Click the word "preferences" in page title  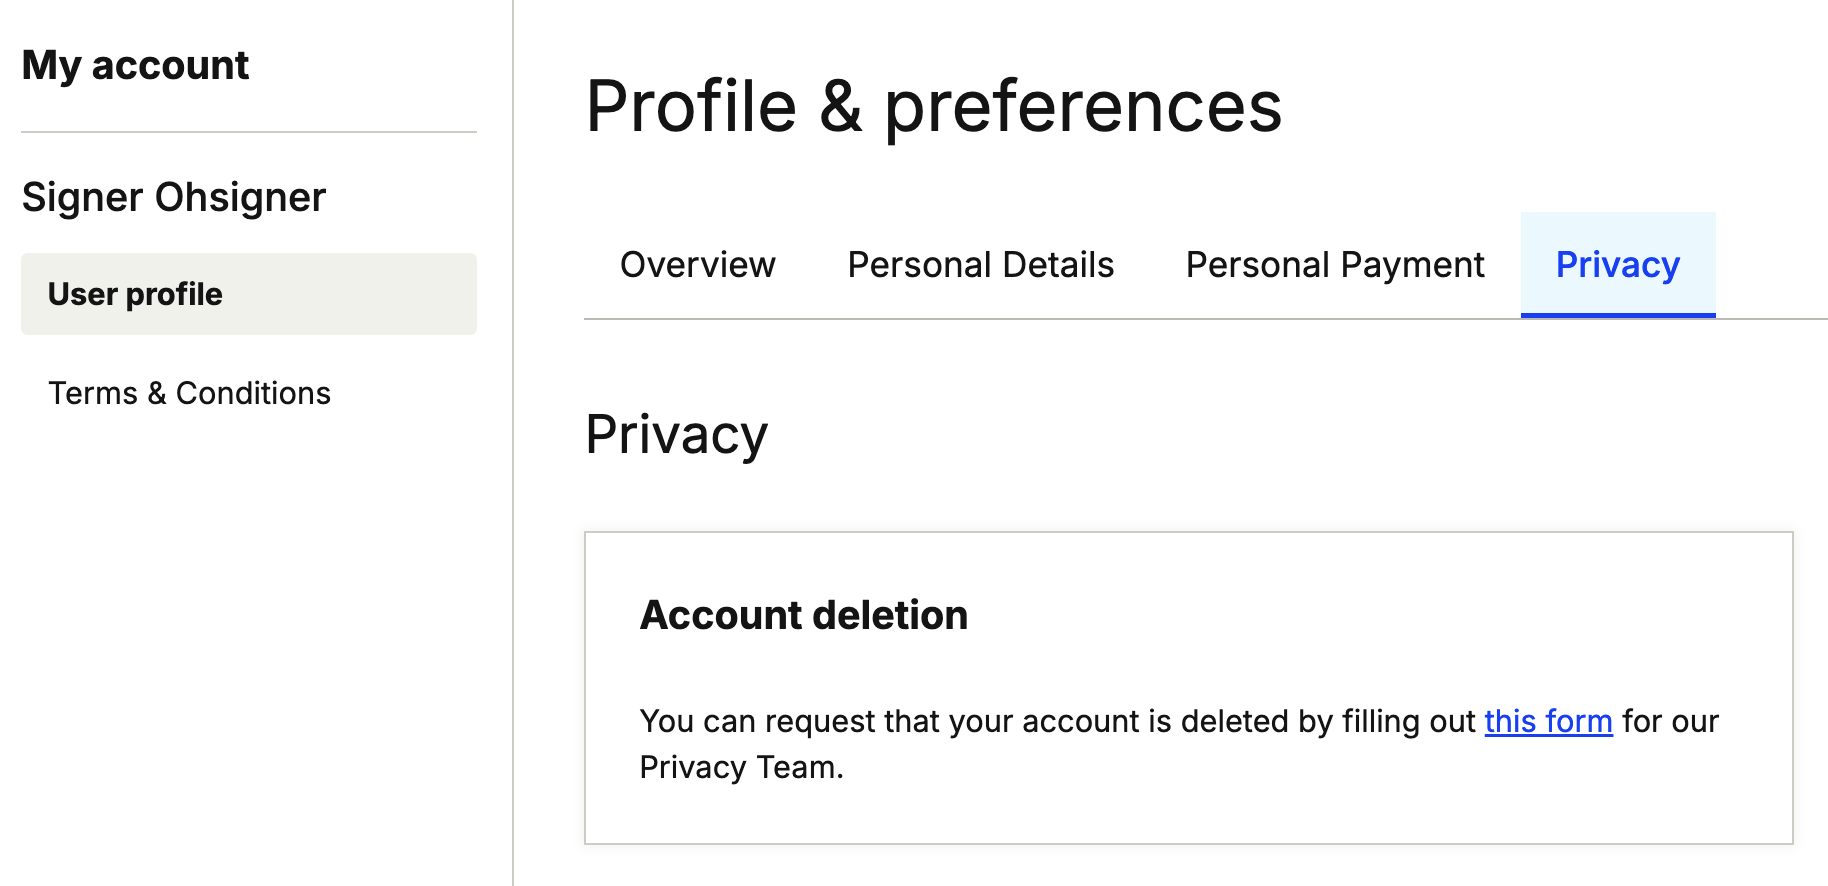(x=1082, y=106)
